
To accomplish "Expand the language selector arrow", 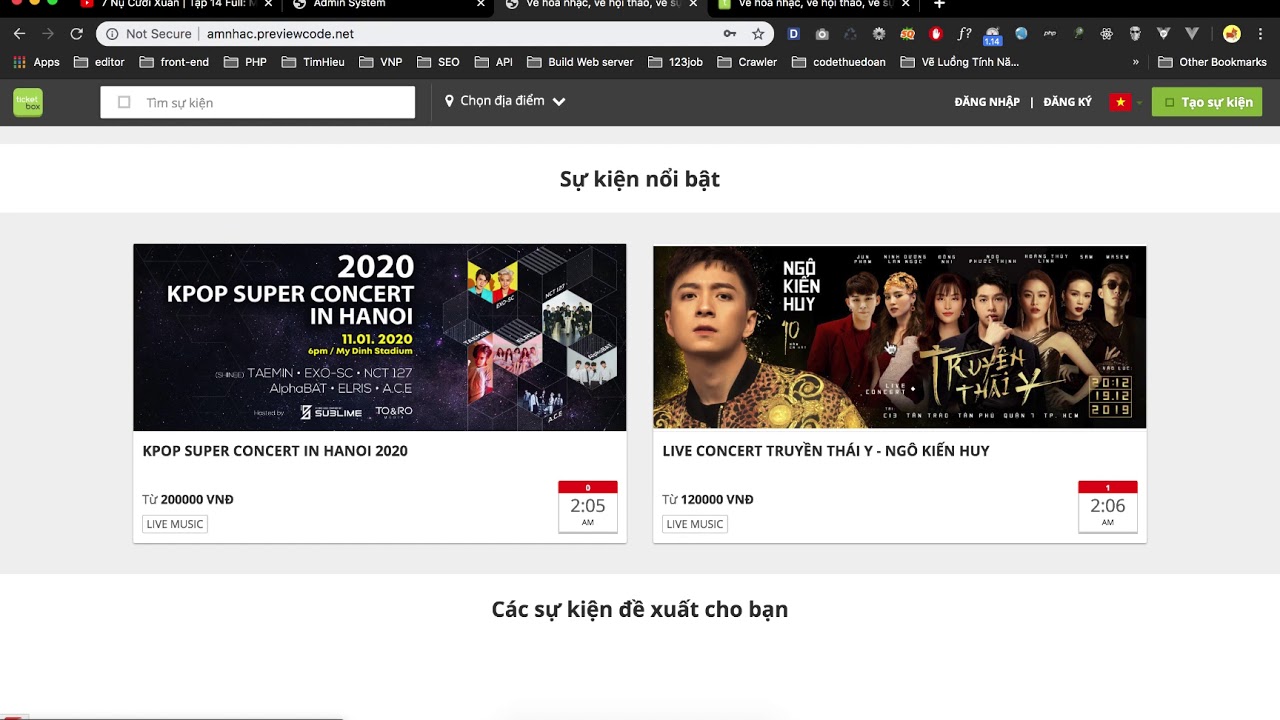I will pyautogui.click(x=1139, y=103).
